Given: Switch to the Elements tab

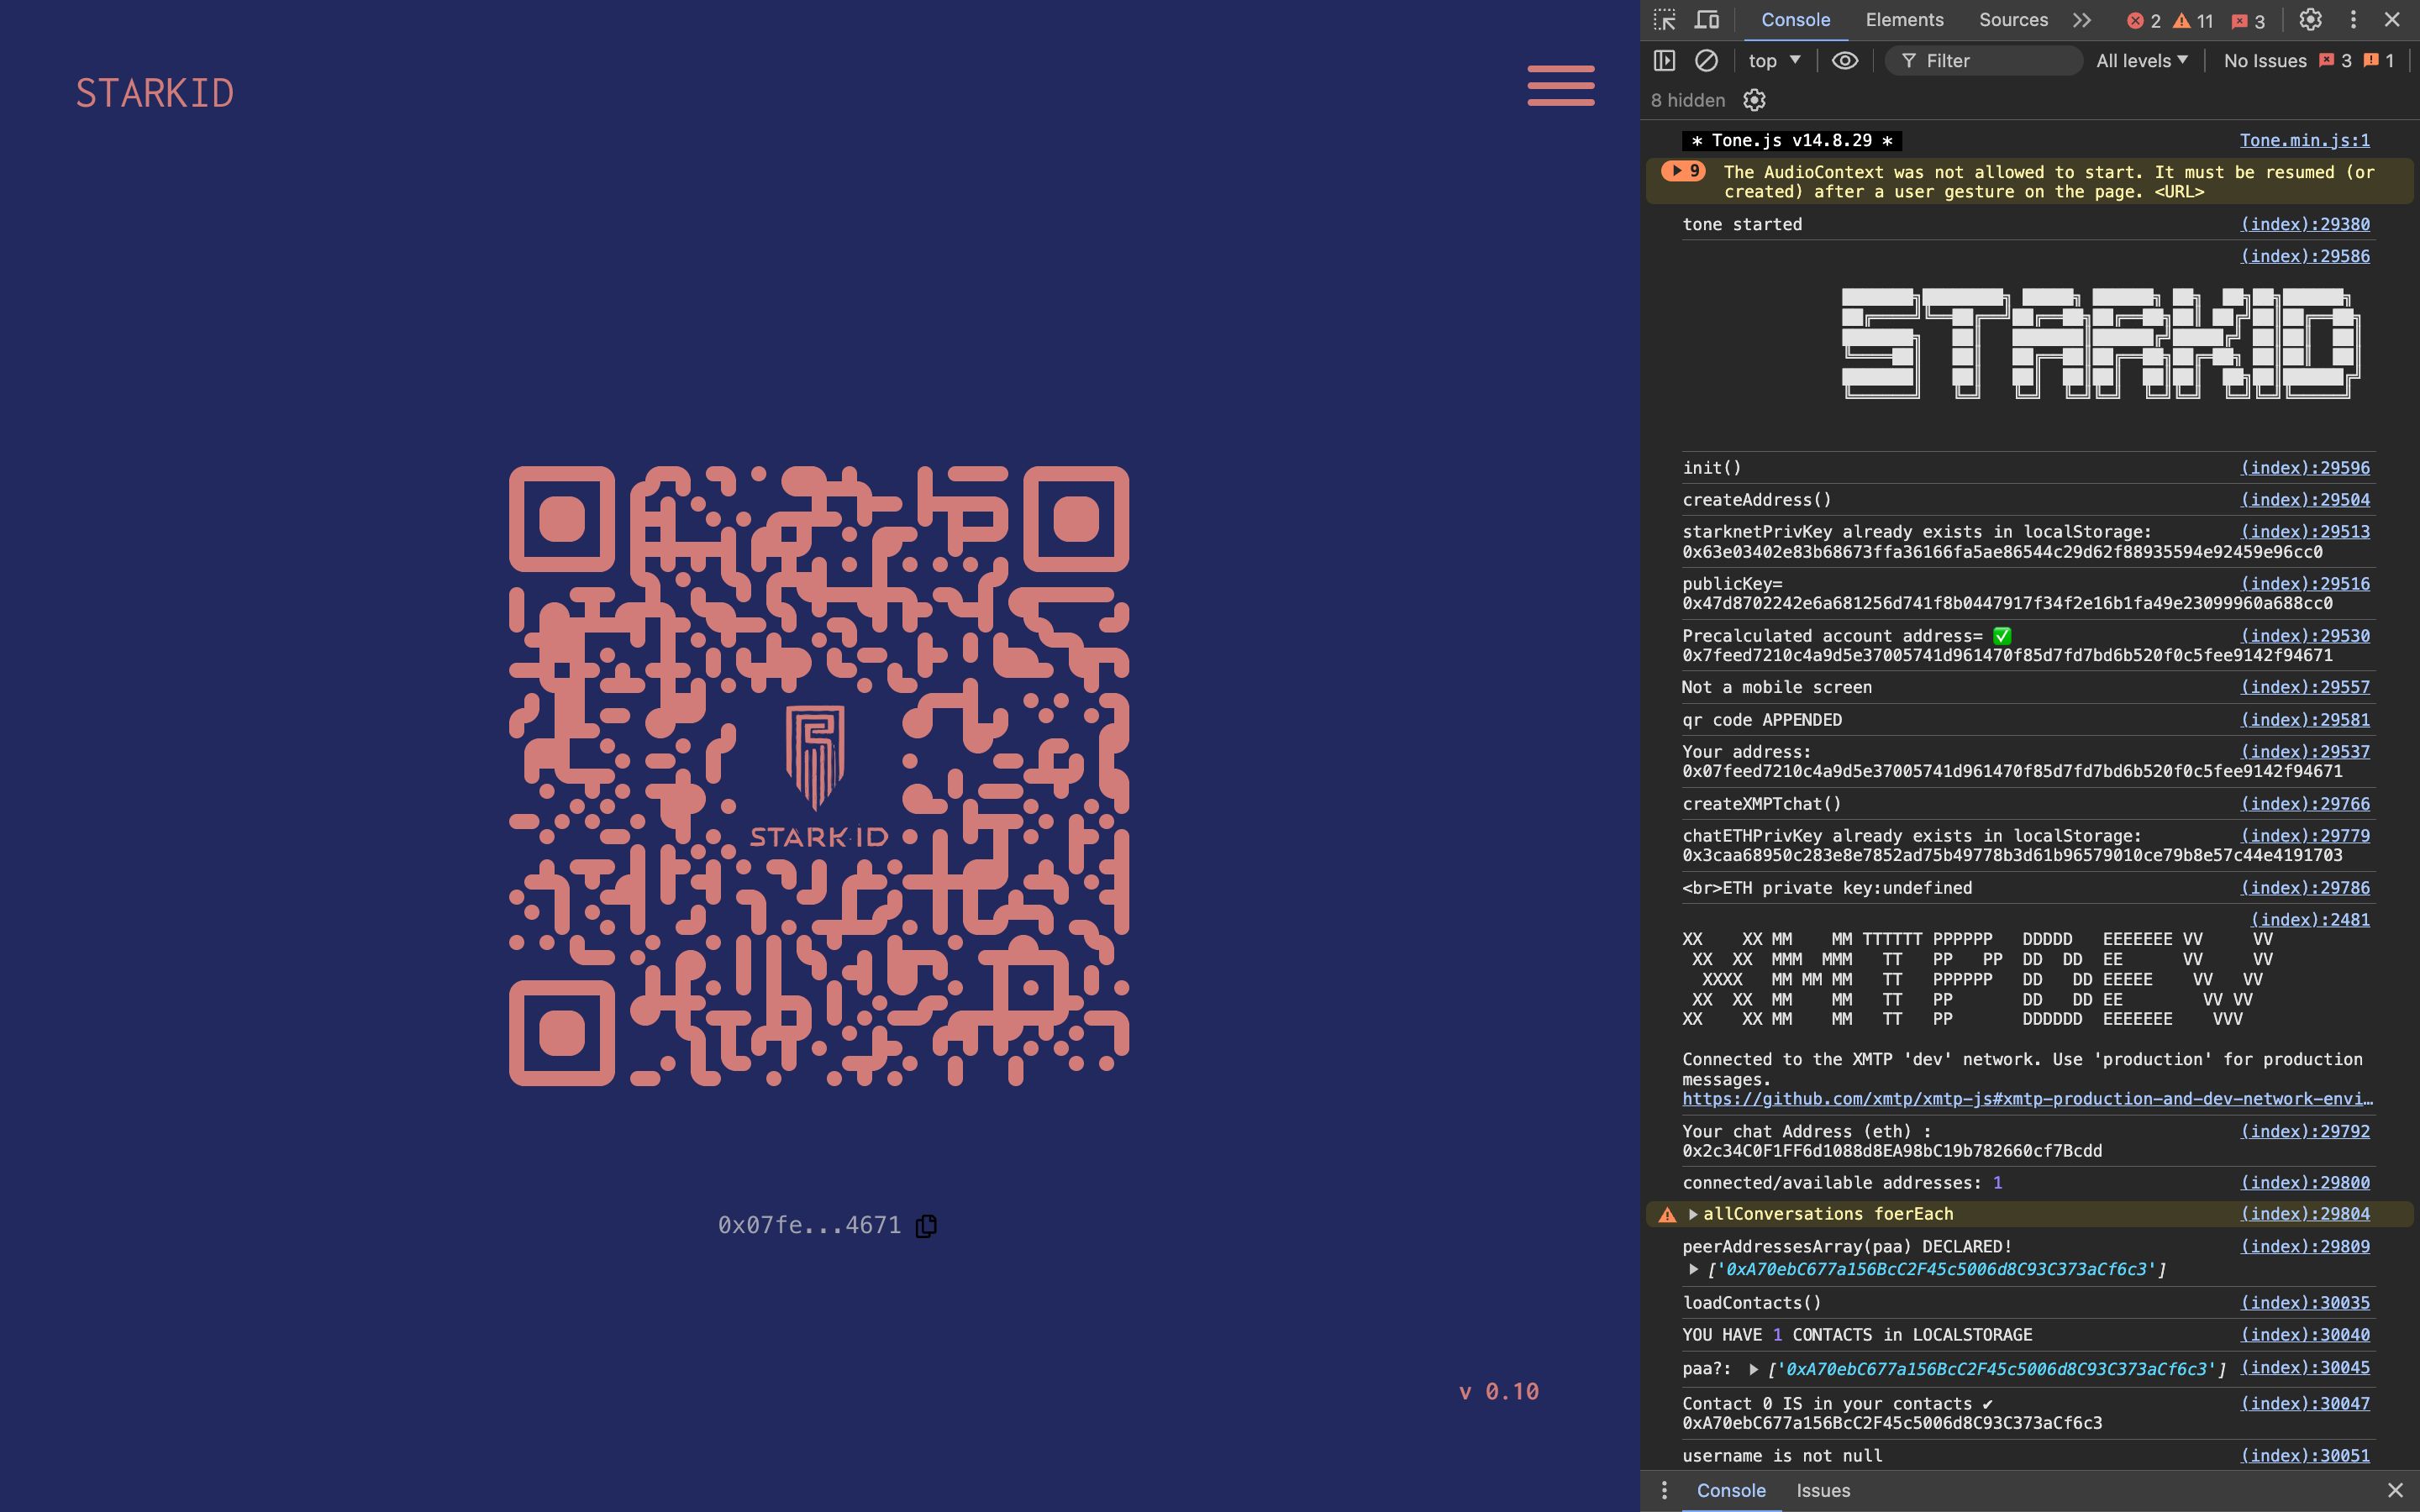Looking at the screenshot, I should (1904, 20).
